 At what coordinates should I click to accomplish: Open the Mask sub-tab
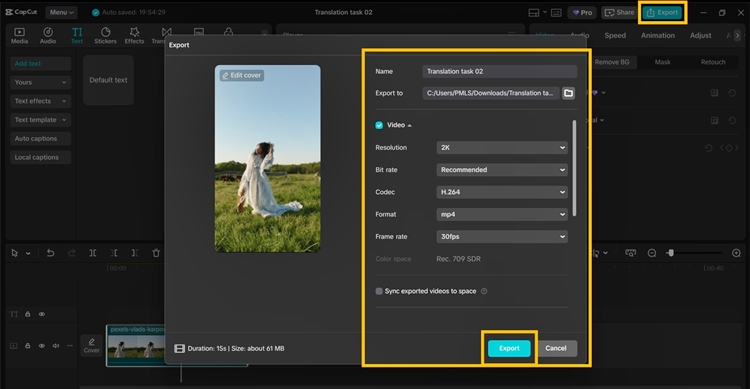(662, 62)
